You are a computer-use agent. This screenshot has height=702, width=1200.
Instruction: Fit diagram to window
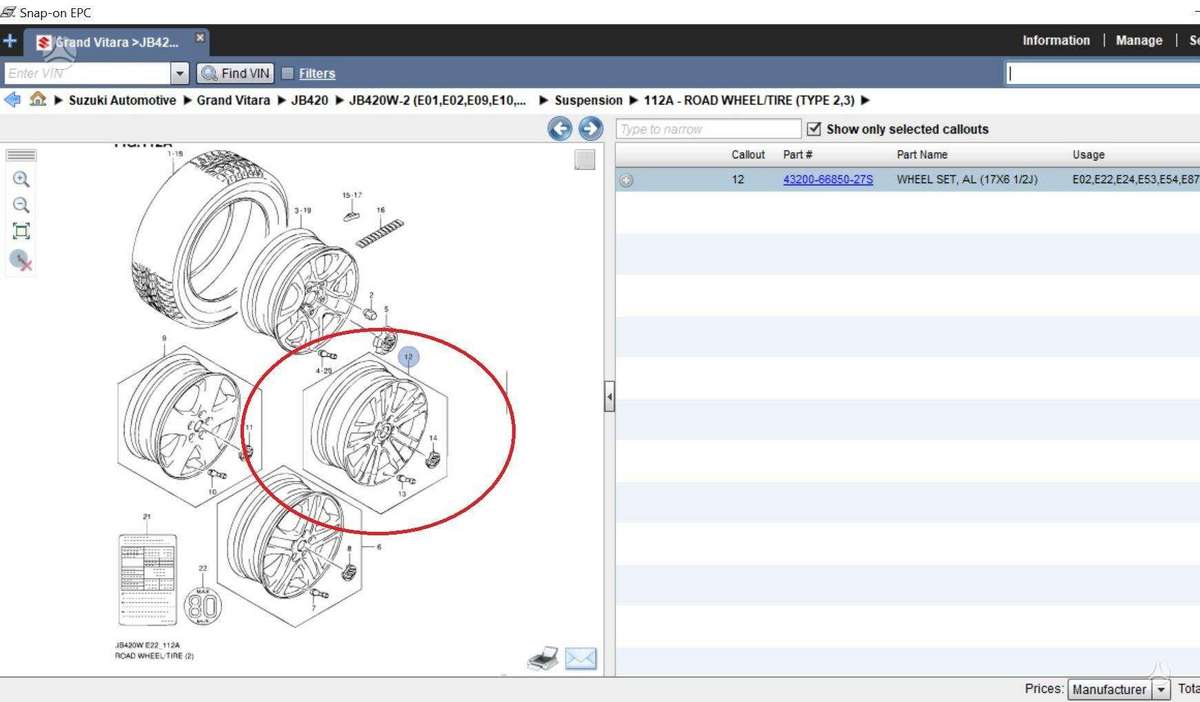[x=21, y=232]
